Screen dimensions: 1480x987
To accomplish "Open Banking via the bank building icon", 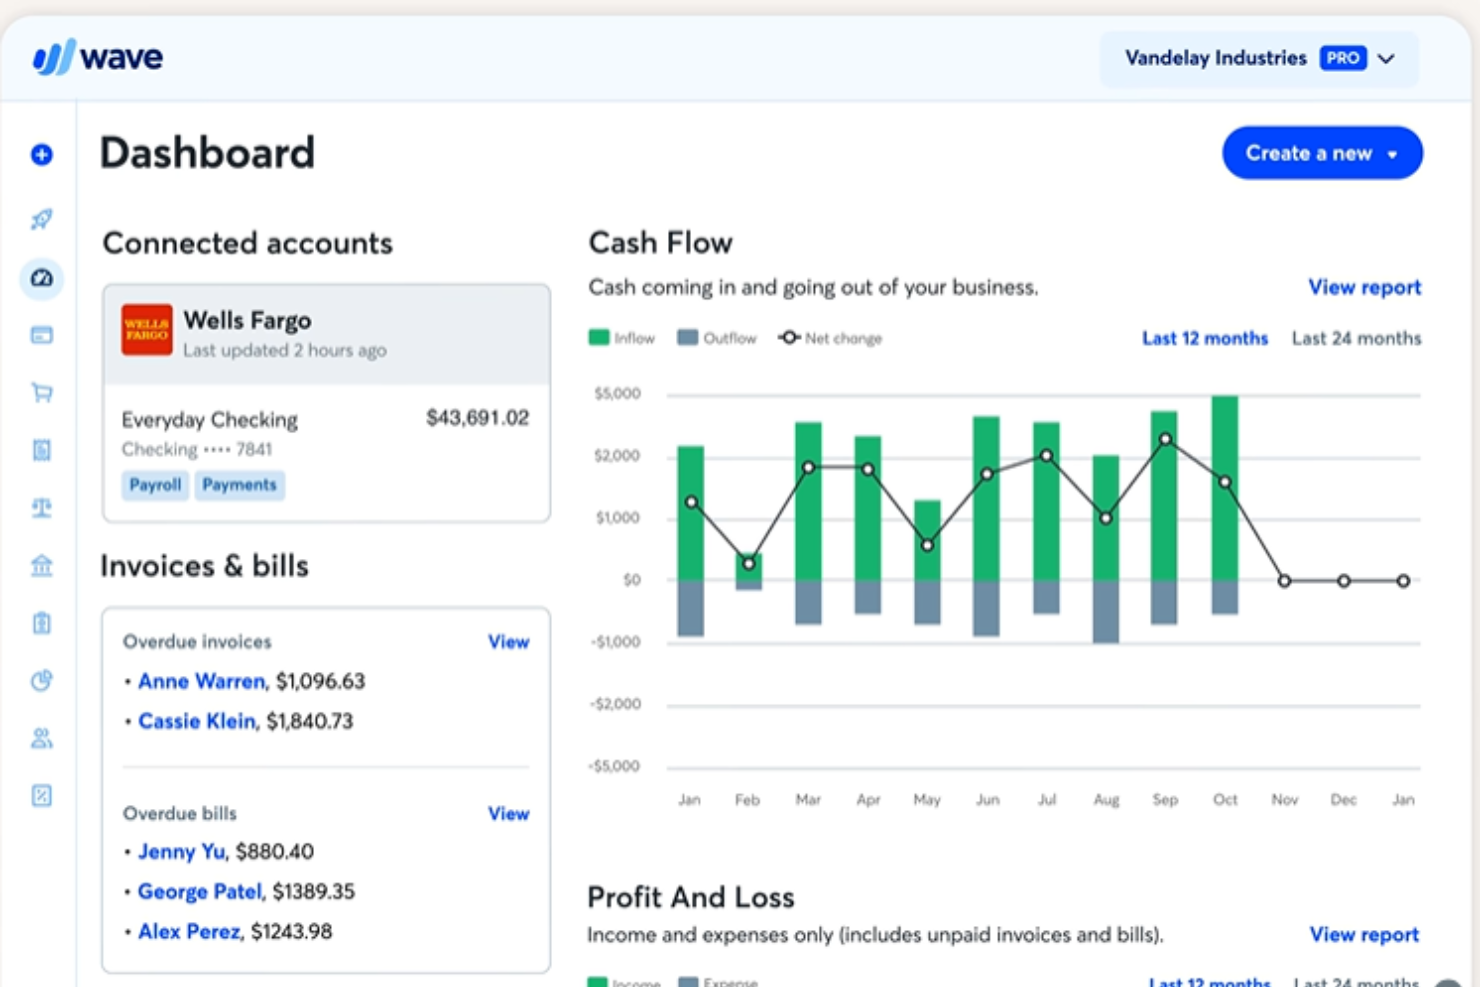I will click(x=41, y=565).
